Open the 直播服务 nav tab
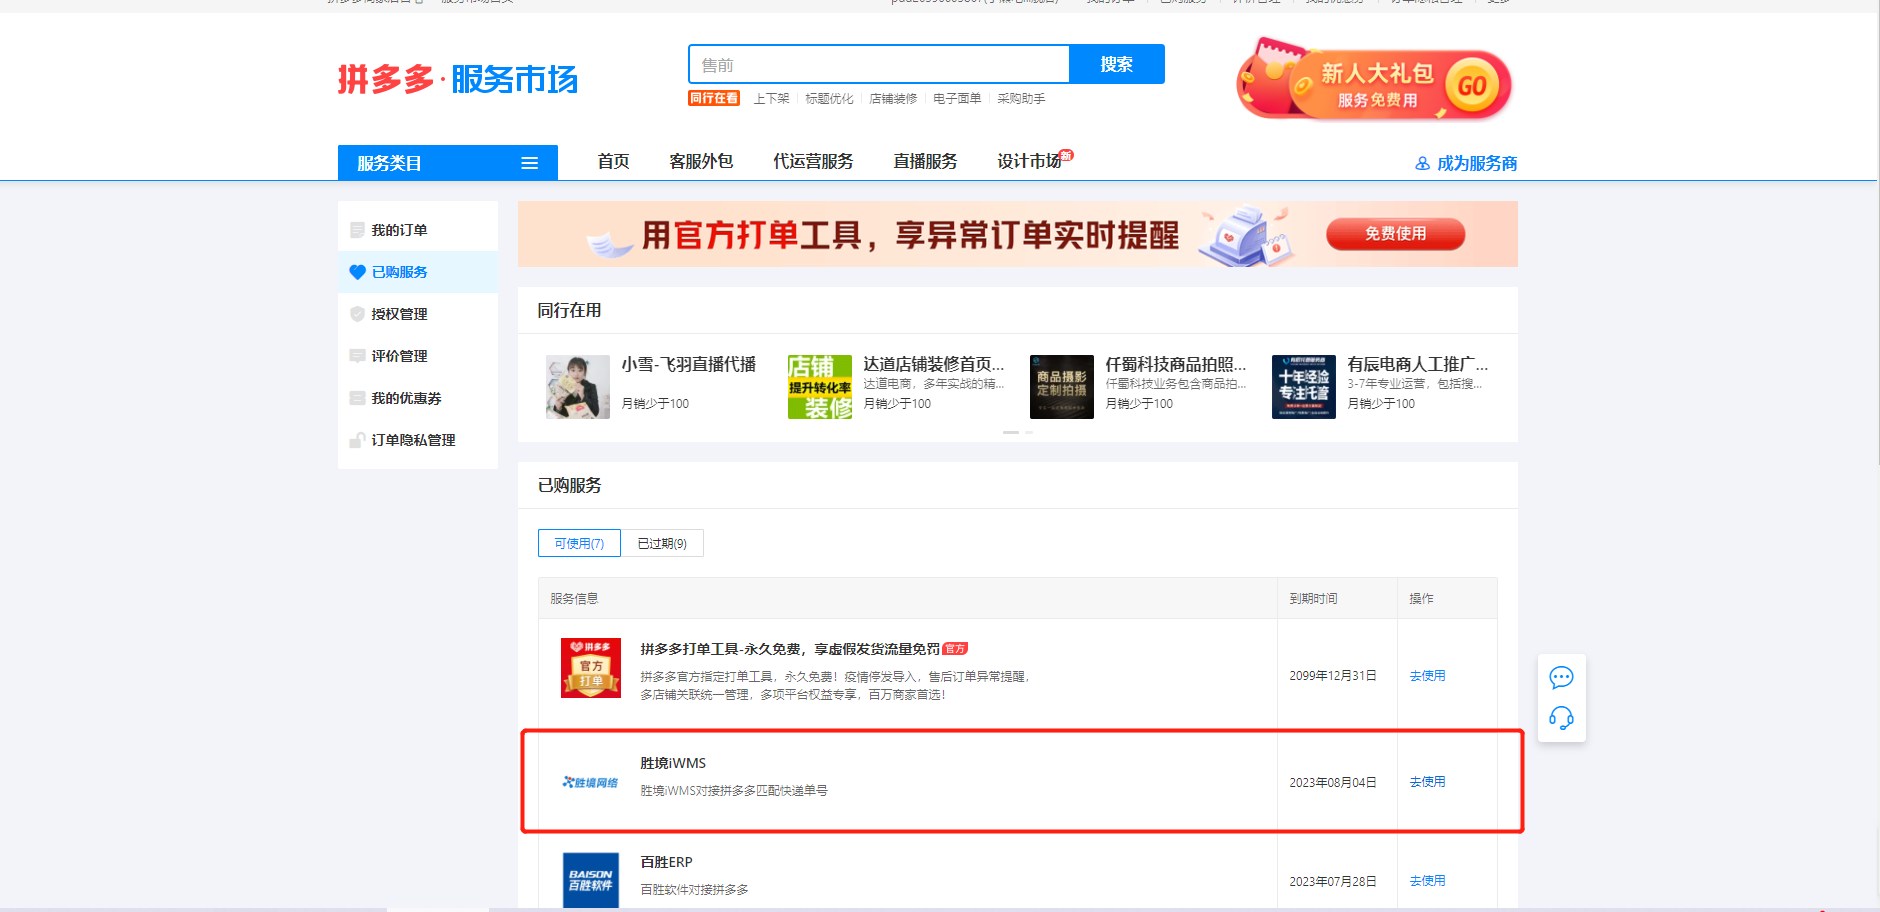 coord(925,161)
